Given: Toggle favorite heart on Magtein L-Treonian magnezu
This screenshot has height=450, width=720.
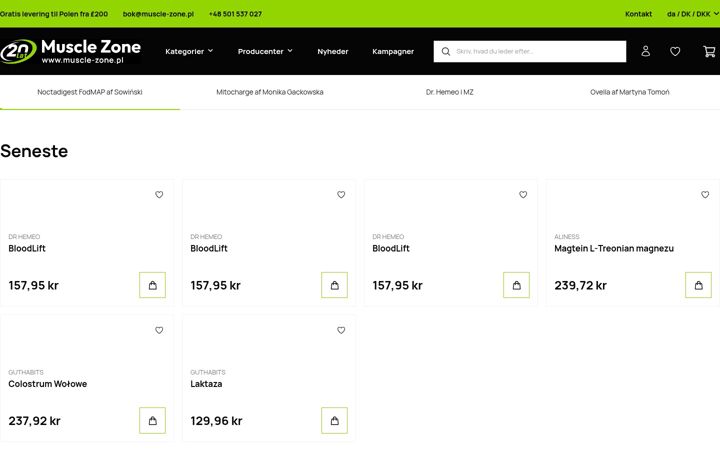Looking at the screenshot, I should coord(705,195).
